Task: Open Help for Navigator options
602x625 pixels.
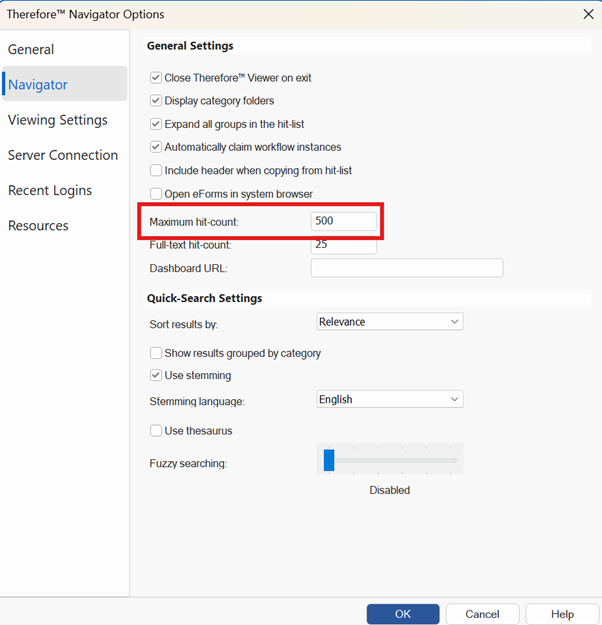Action: pos(562,614)
